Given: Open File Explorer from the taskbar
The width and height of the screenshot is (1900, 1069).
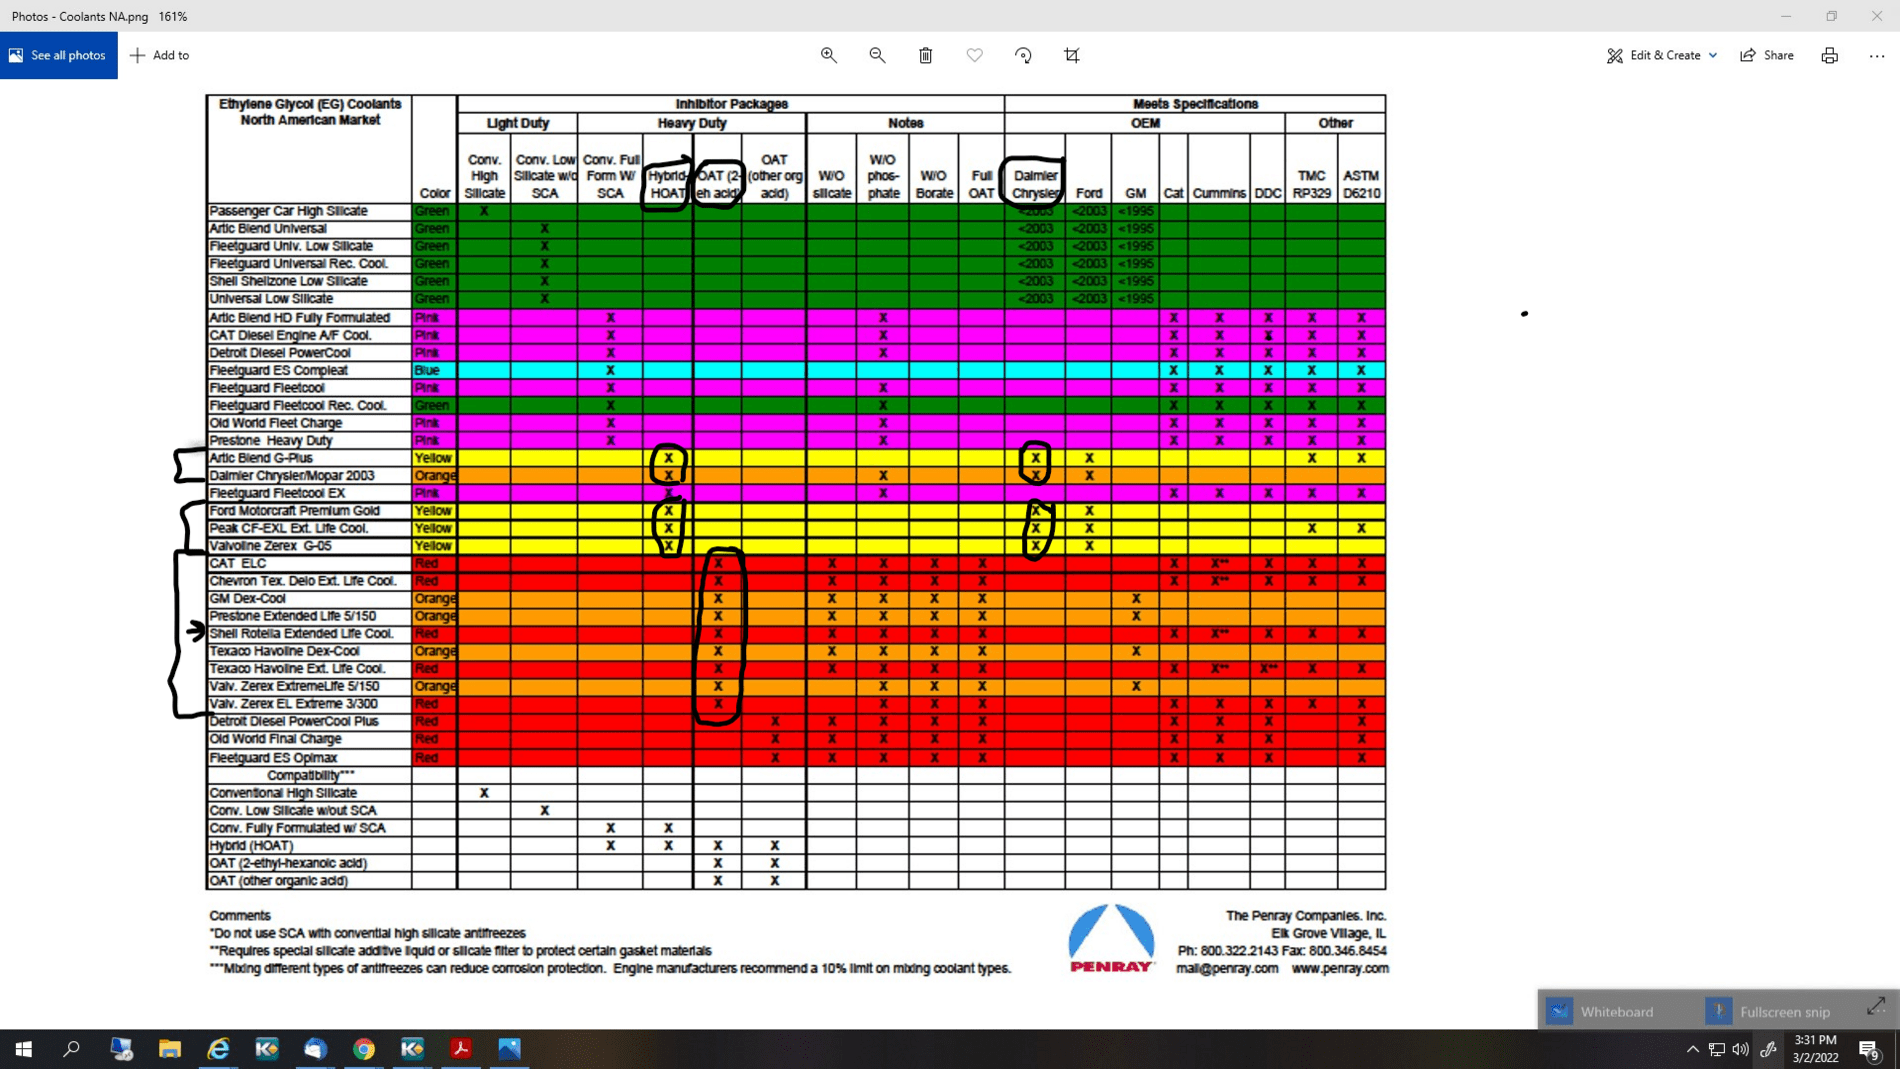Looking at the screenshot, I should [x=170, y=1049].
